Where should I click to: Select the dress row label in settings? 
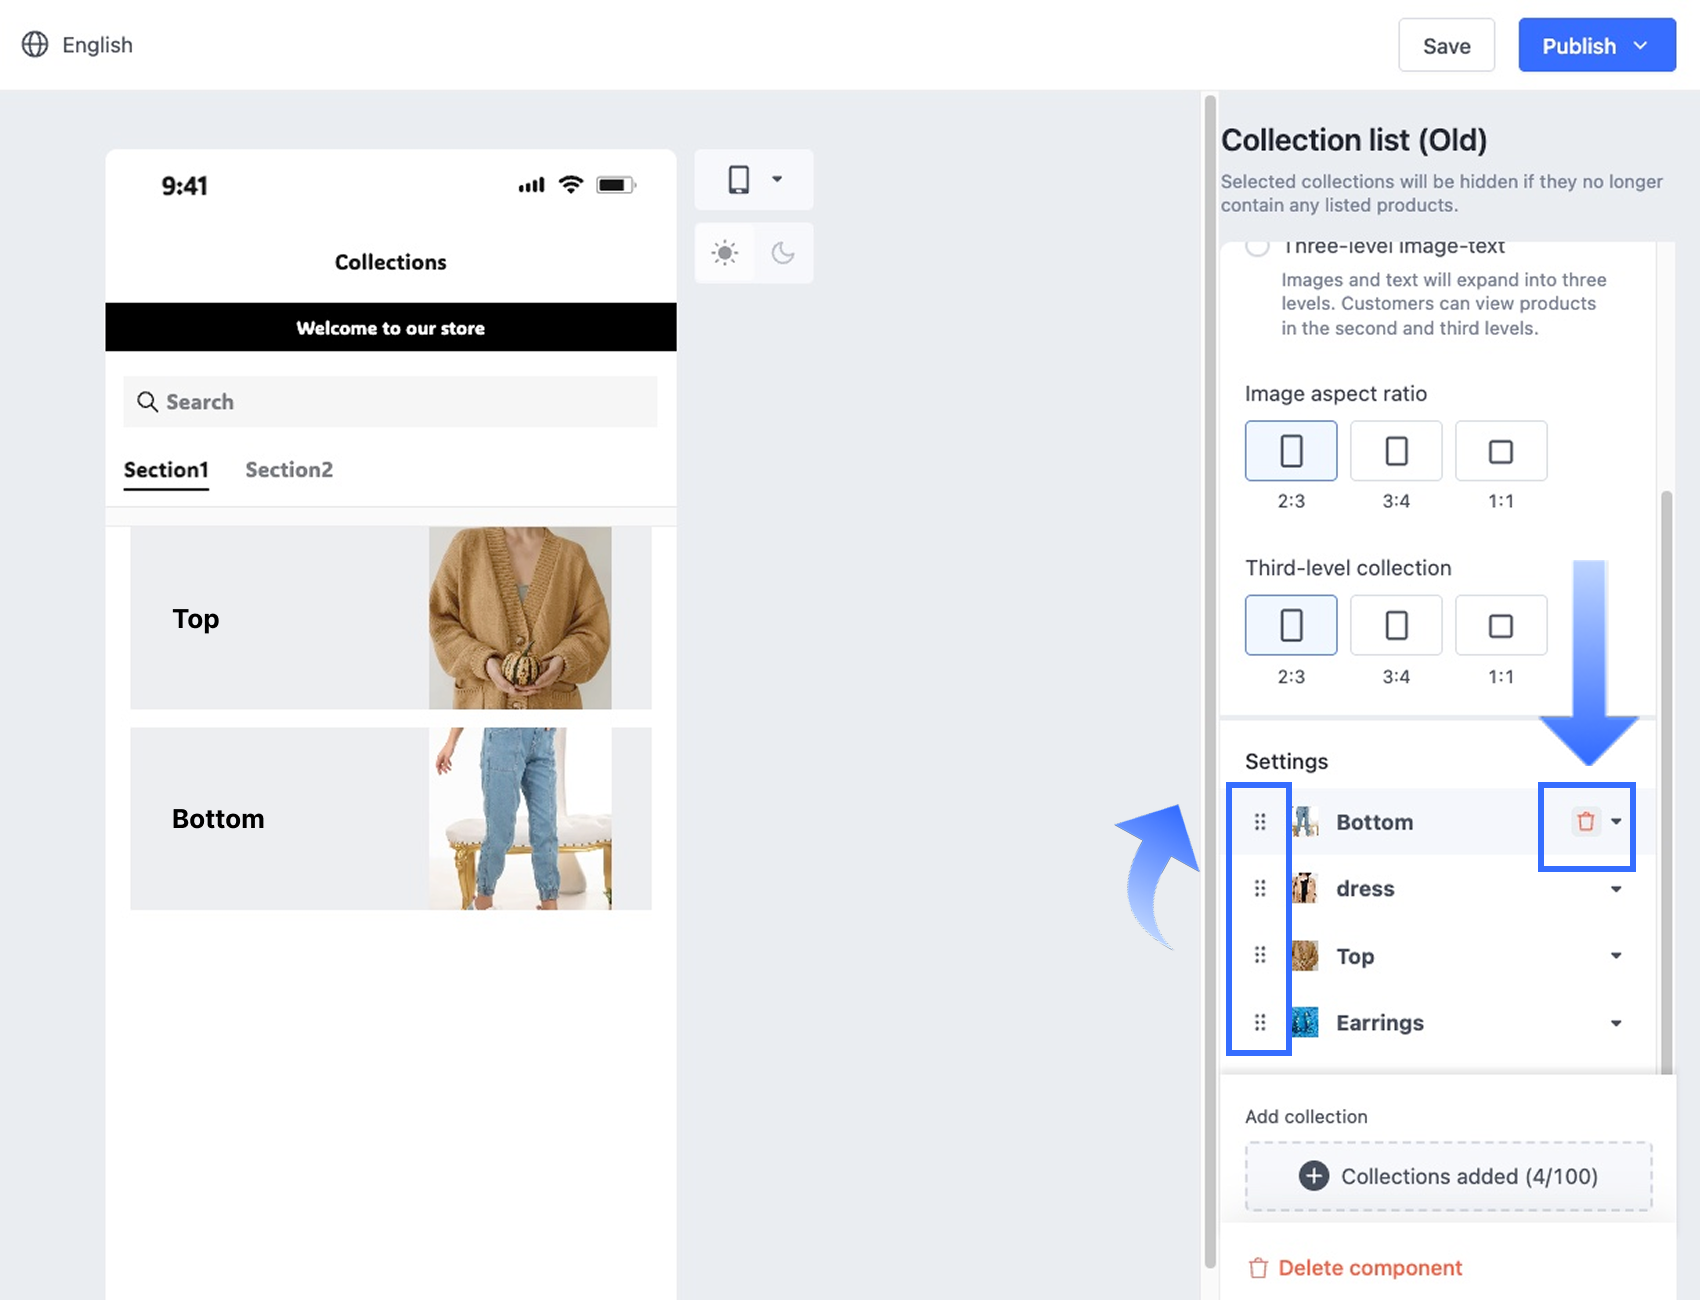pos(1365,889)
